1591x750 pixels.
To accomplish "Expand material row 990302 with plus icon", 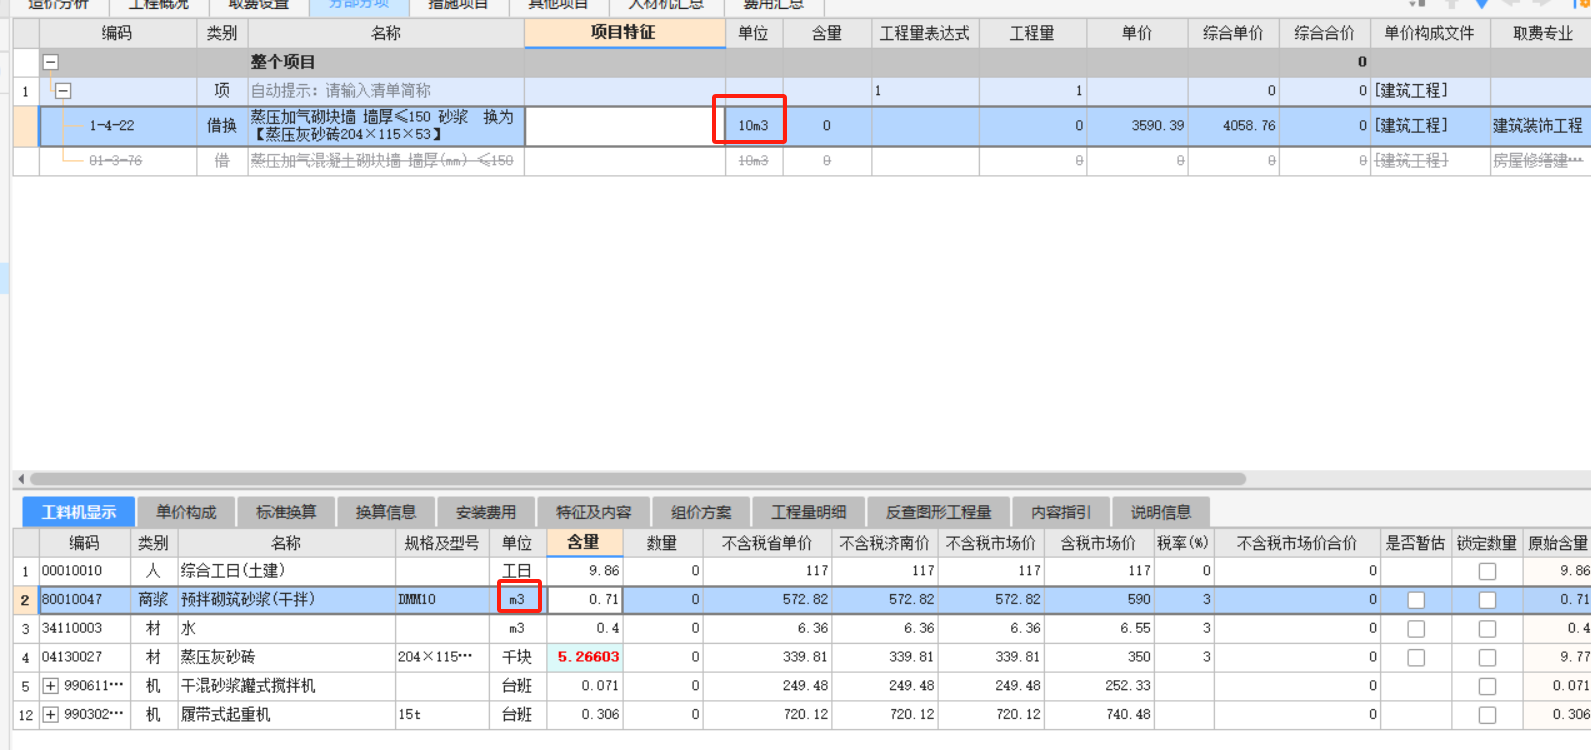I will click(x=51, y=715).
